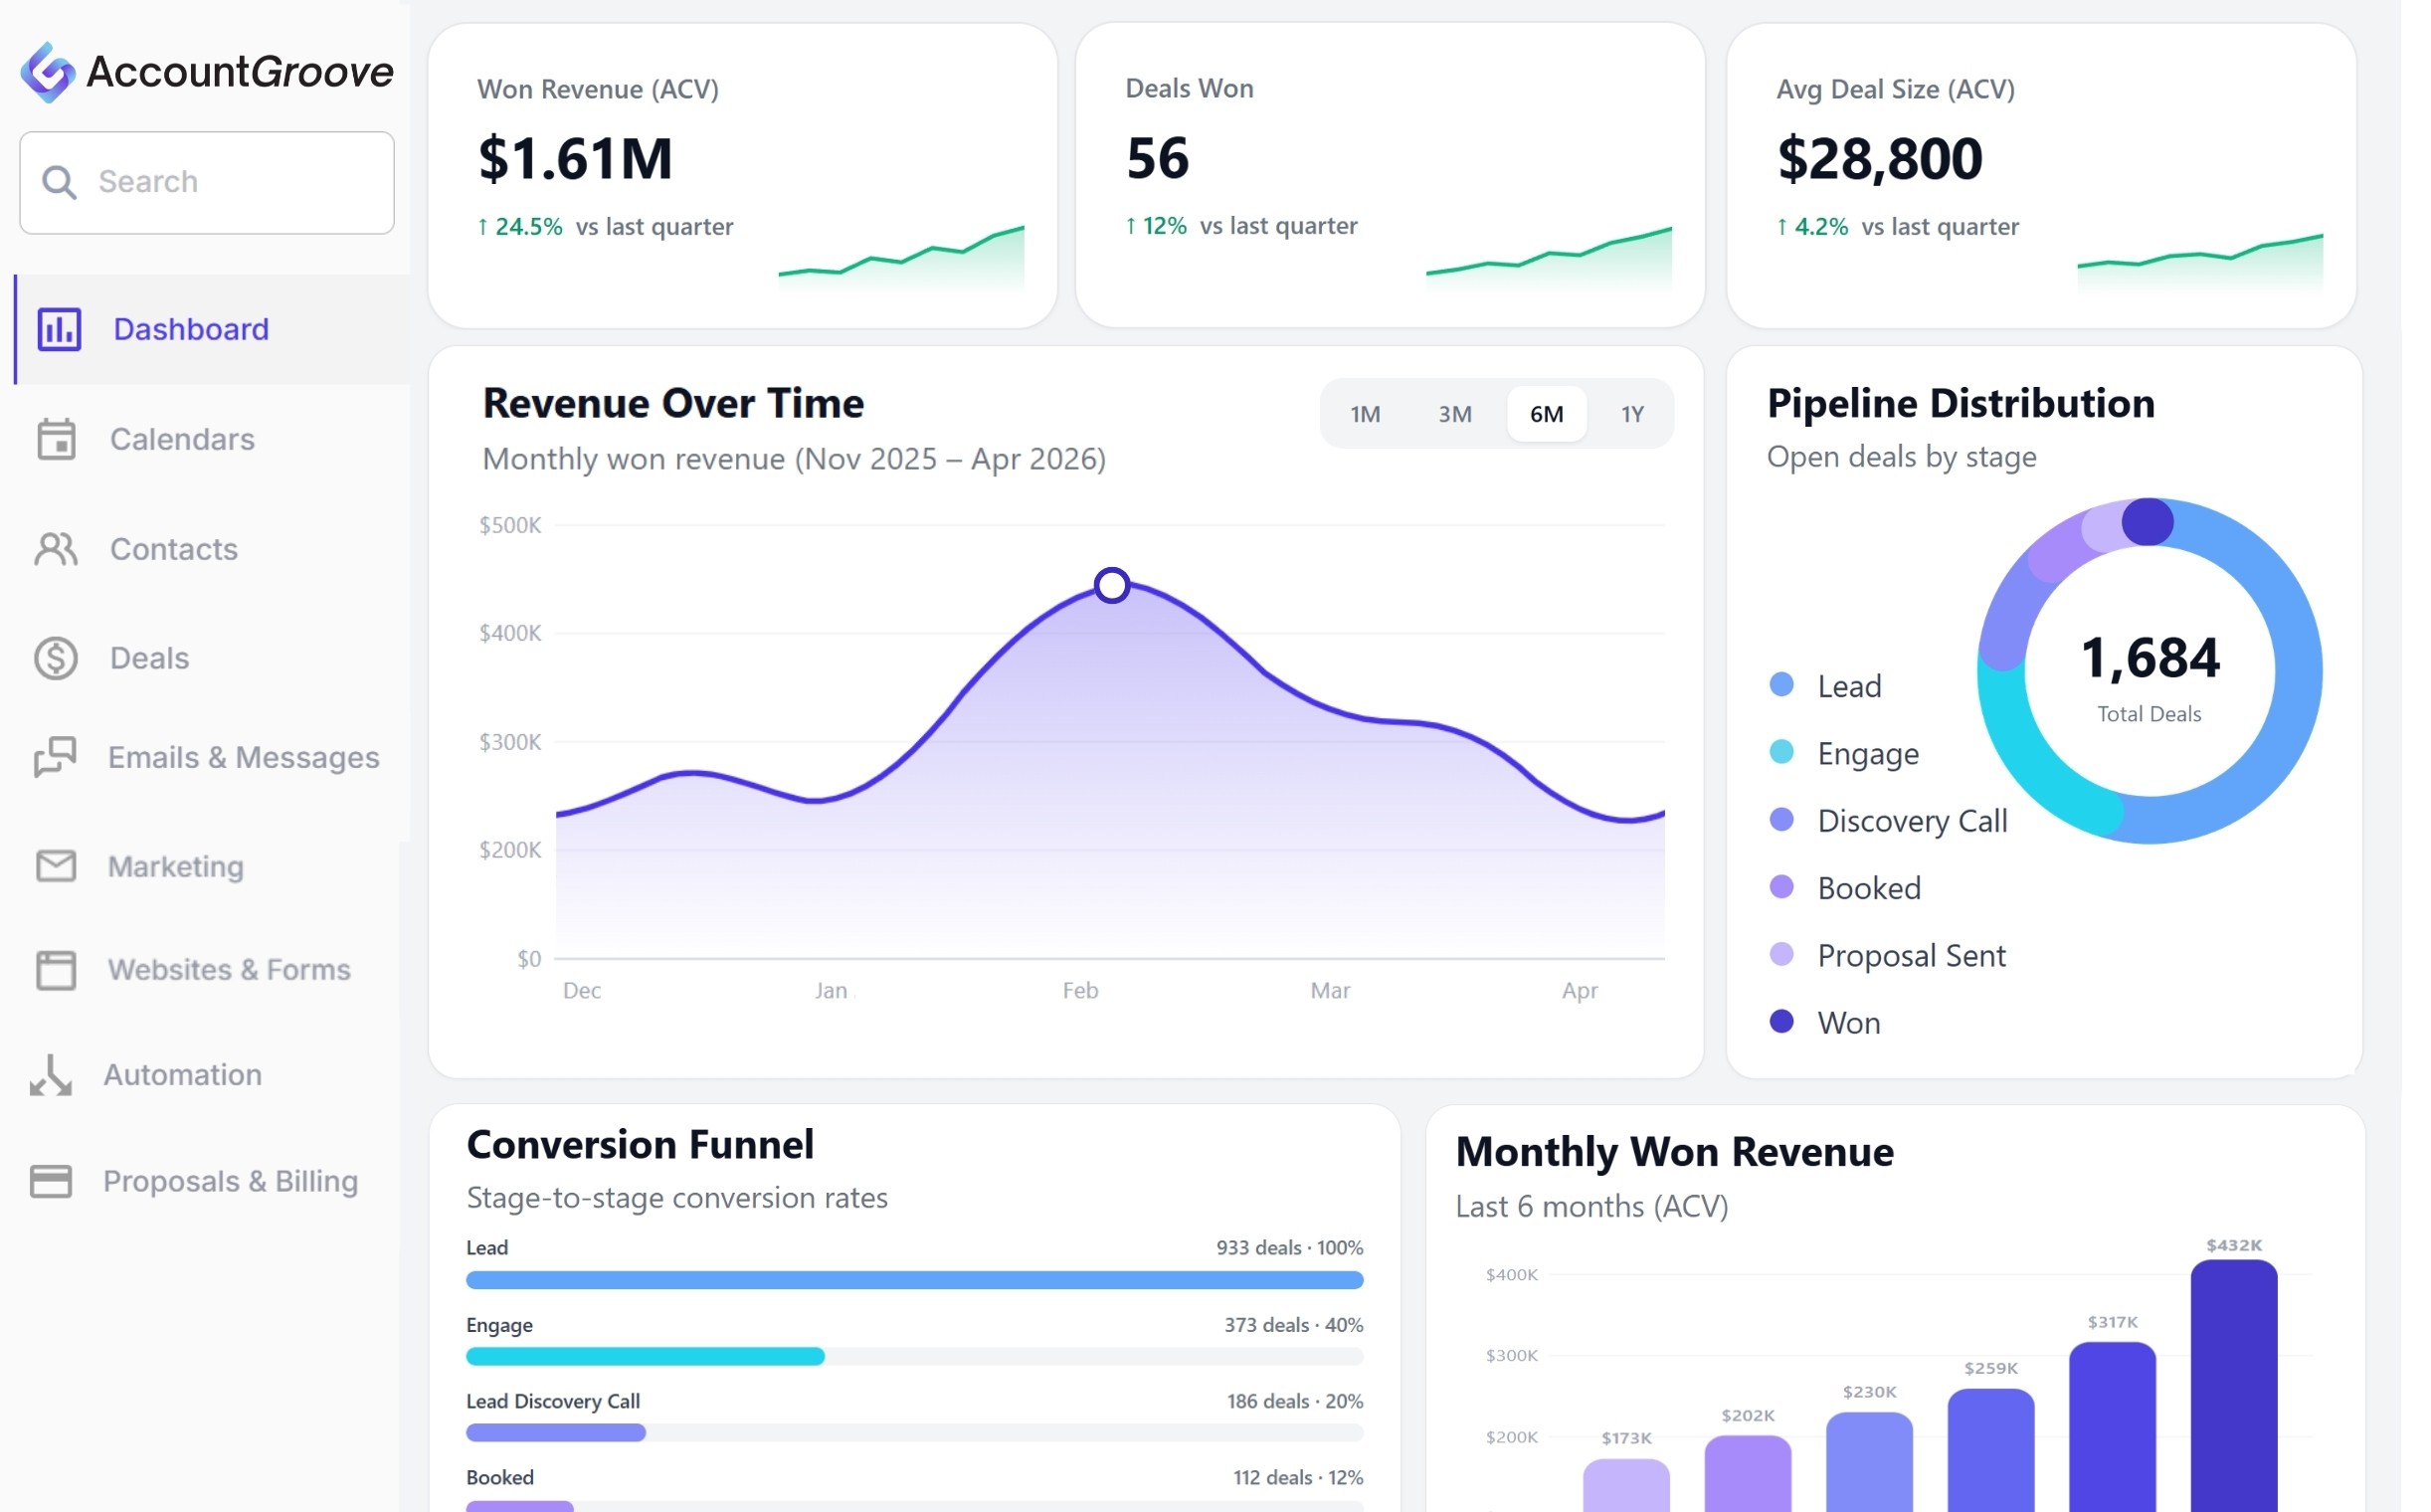Click the Emails & Messages chat icon
This screenshot has width=2431, height=1512.
tap(55, 757)
